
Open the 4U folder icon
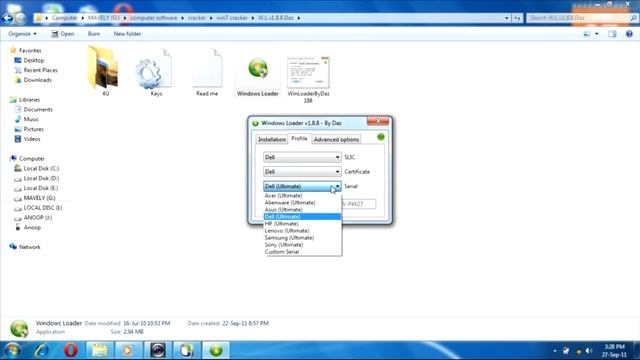(104, 68)
